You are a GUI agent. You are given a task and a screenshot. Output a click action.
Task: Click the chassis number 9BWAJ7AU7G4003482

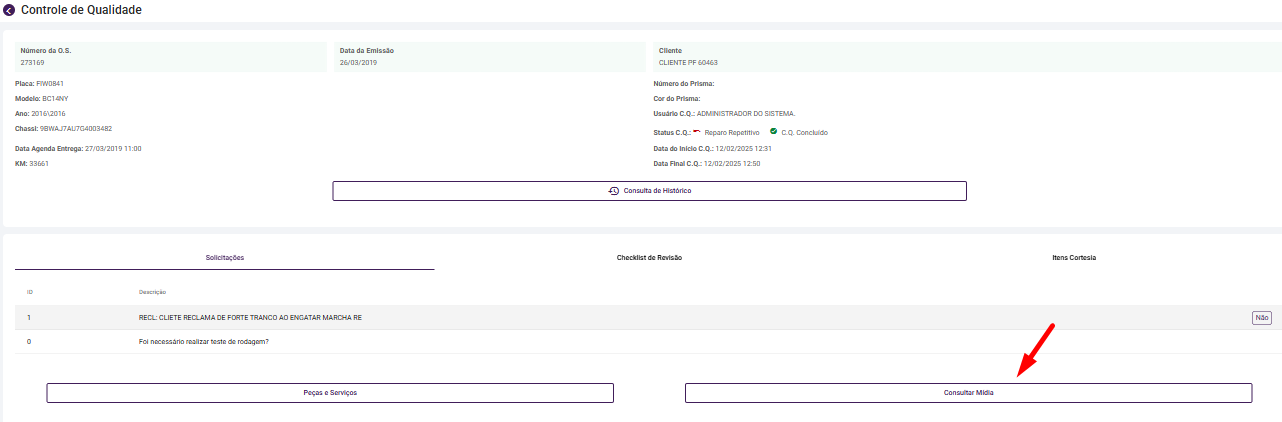click(x=76, y=129)
